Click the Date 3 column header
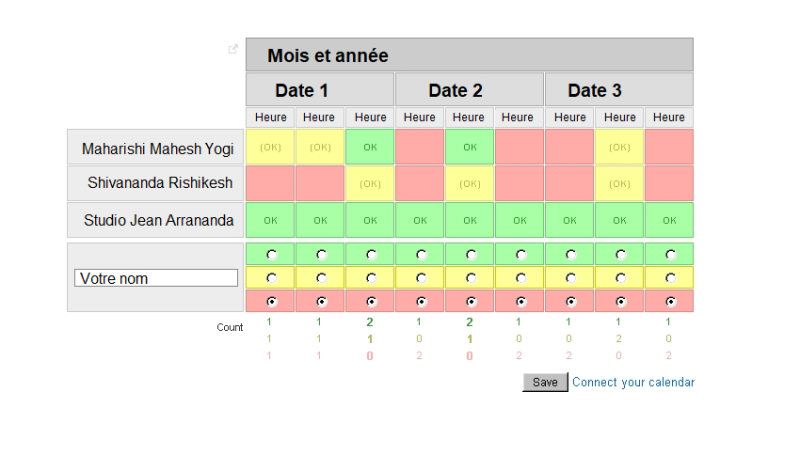The width and height of the screenshot is (800, 470). (x=595, y=90)
